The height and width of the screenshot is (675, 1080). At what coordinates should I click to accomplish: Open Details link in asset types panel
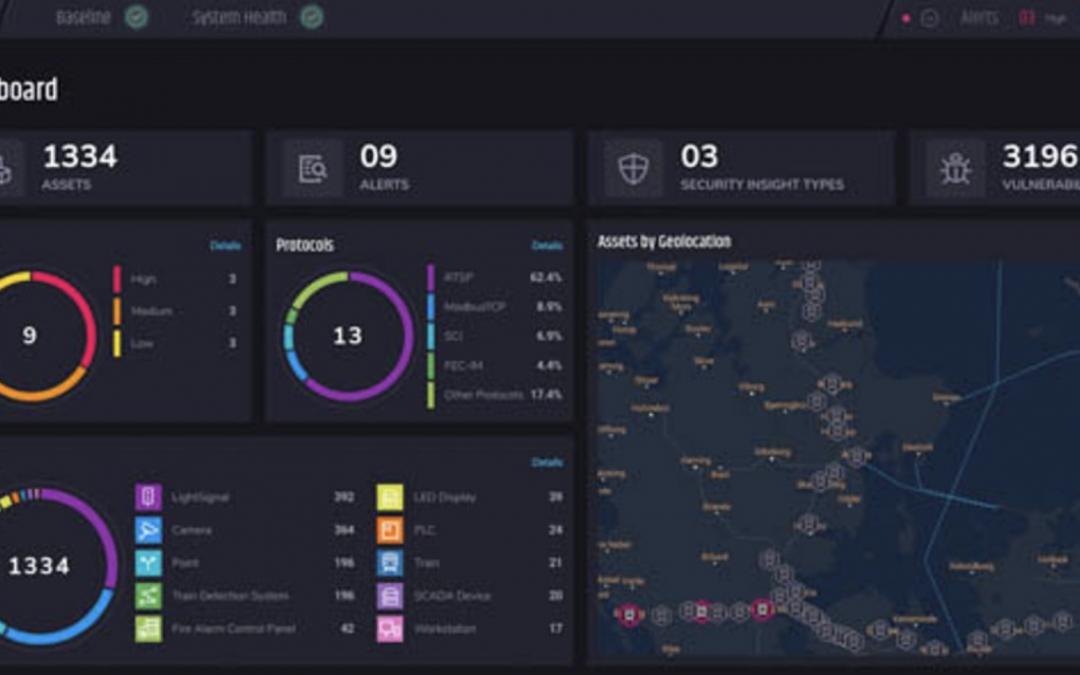point(547,463)
